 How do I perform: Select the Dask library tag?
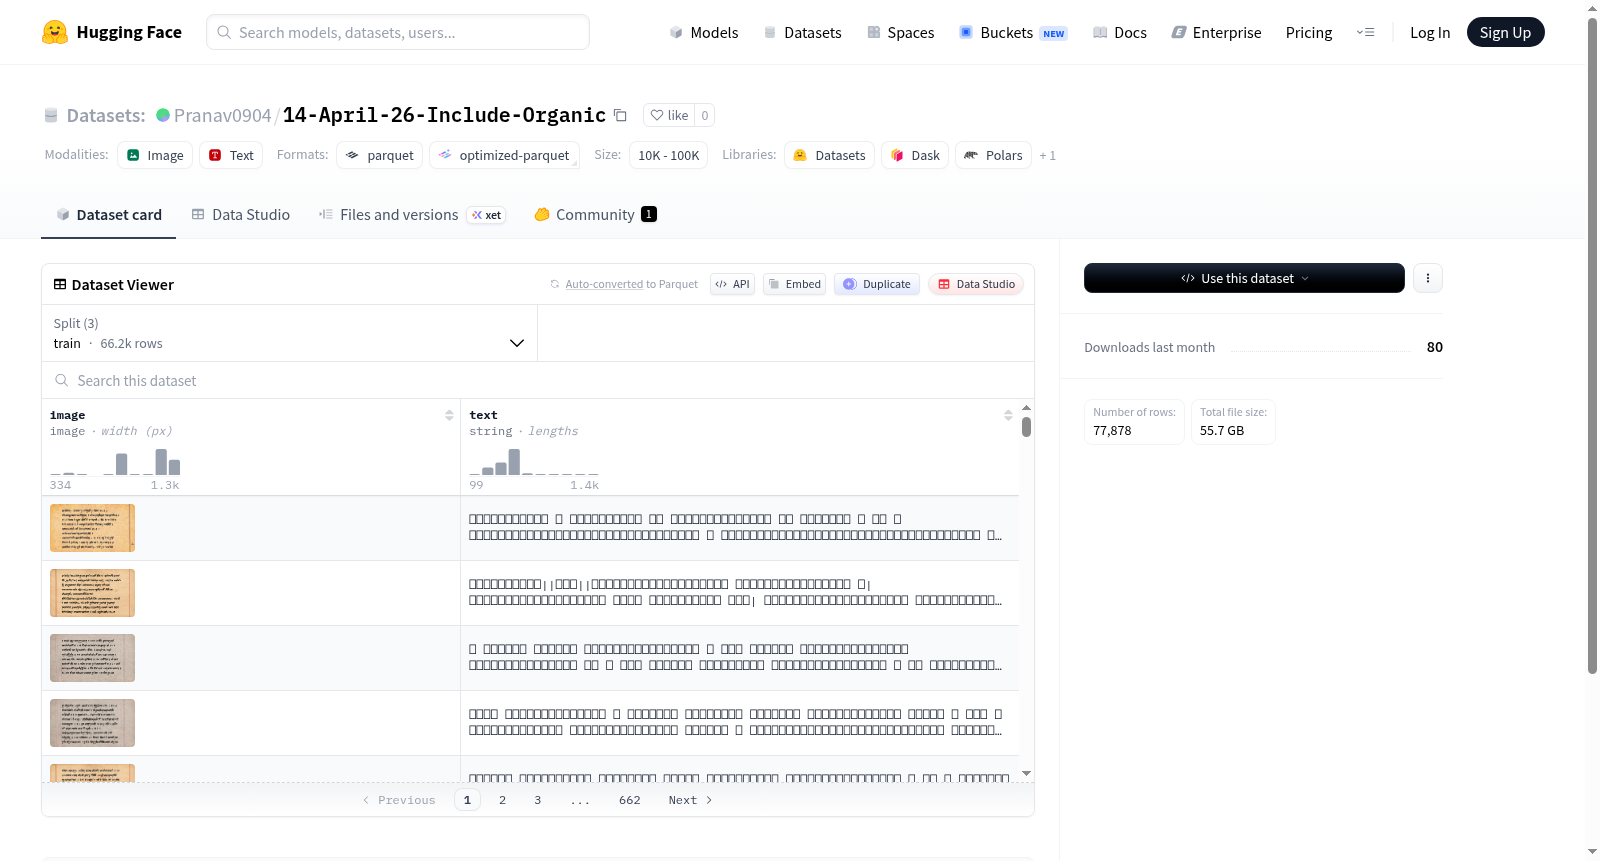click(x=915, y=155)
